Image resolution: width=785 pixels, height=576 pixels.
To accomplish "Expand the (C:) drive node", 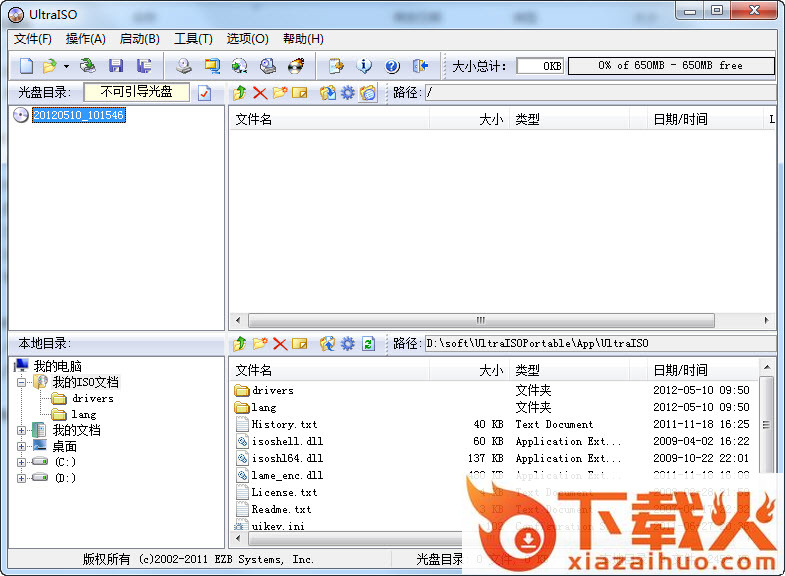I will click(22, 462).
